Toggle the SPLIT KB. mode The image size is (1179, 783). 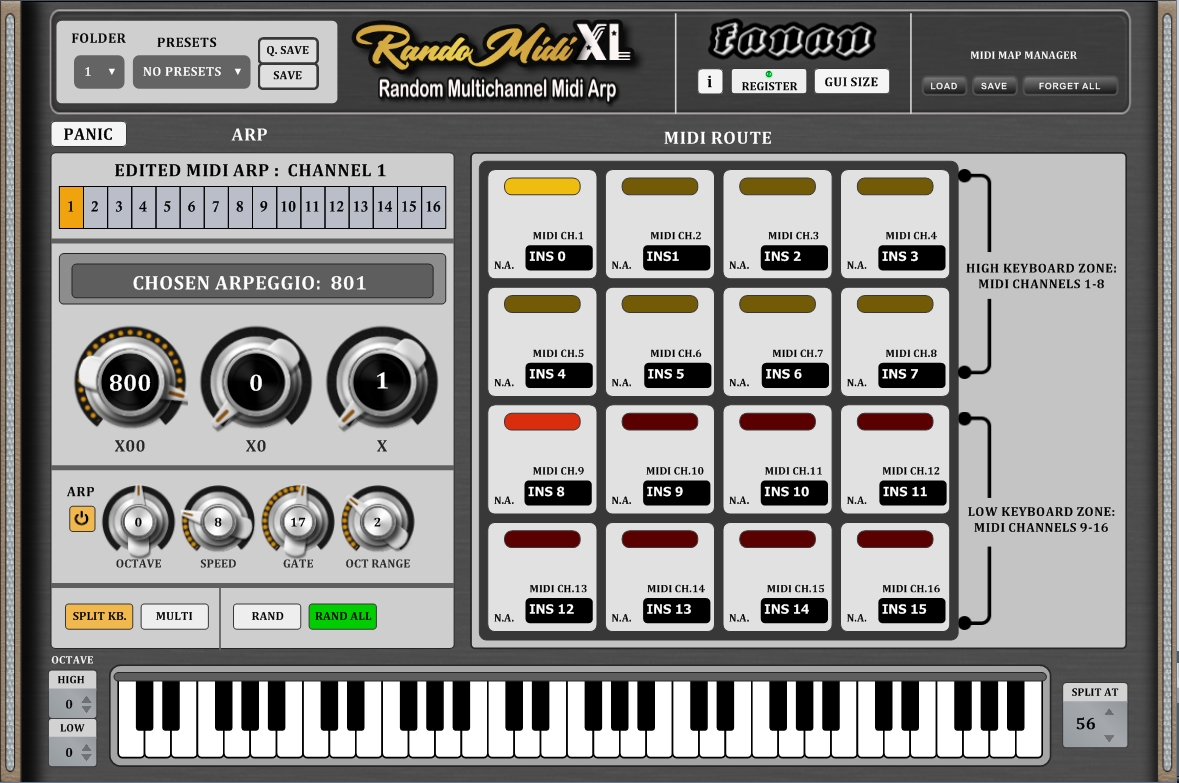(x=99, y=616)
